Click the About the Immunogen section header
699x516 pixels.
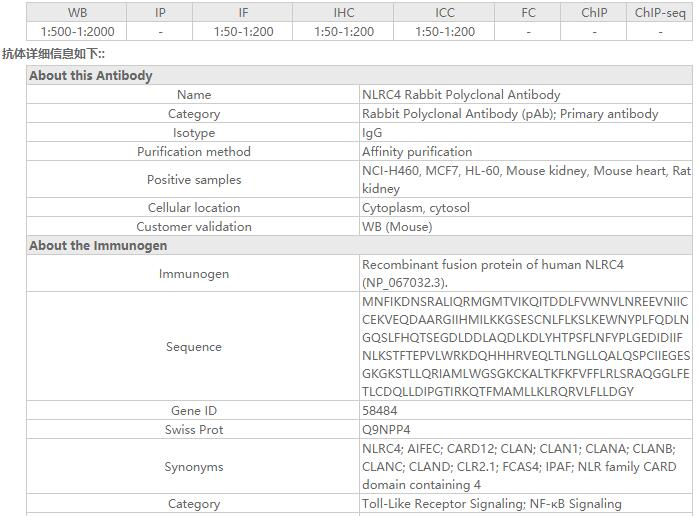click(98, 246)
